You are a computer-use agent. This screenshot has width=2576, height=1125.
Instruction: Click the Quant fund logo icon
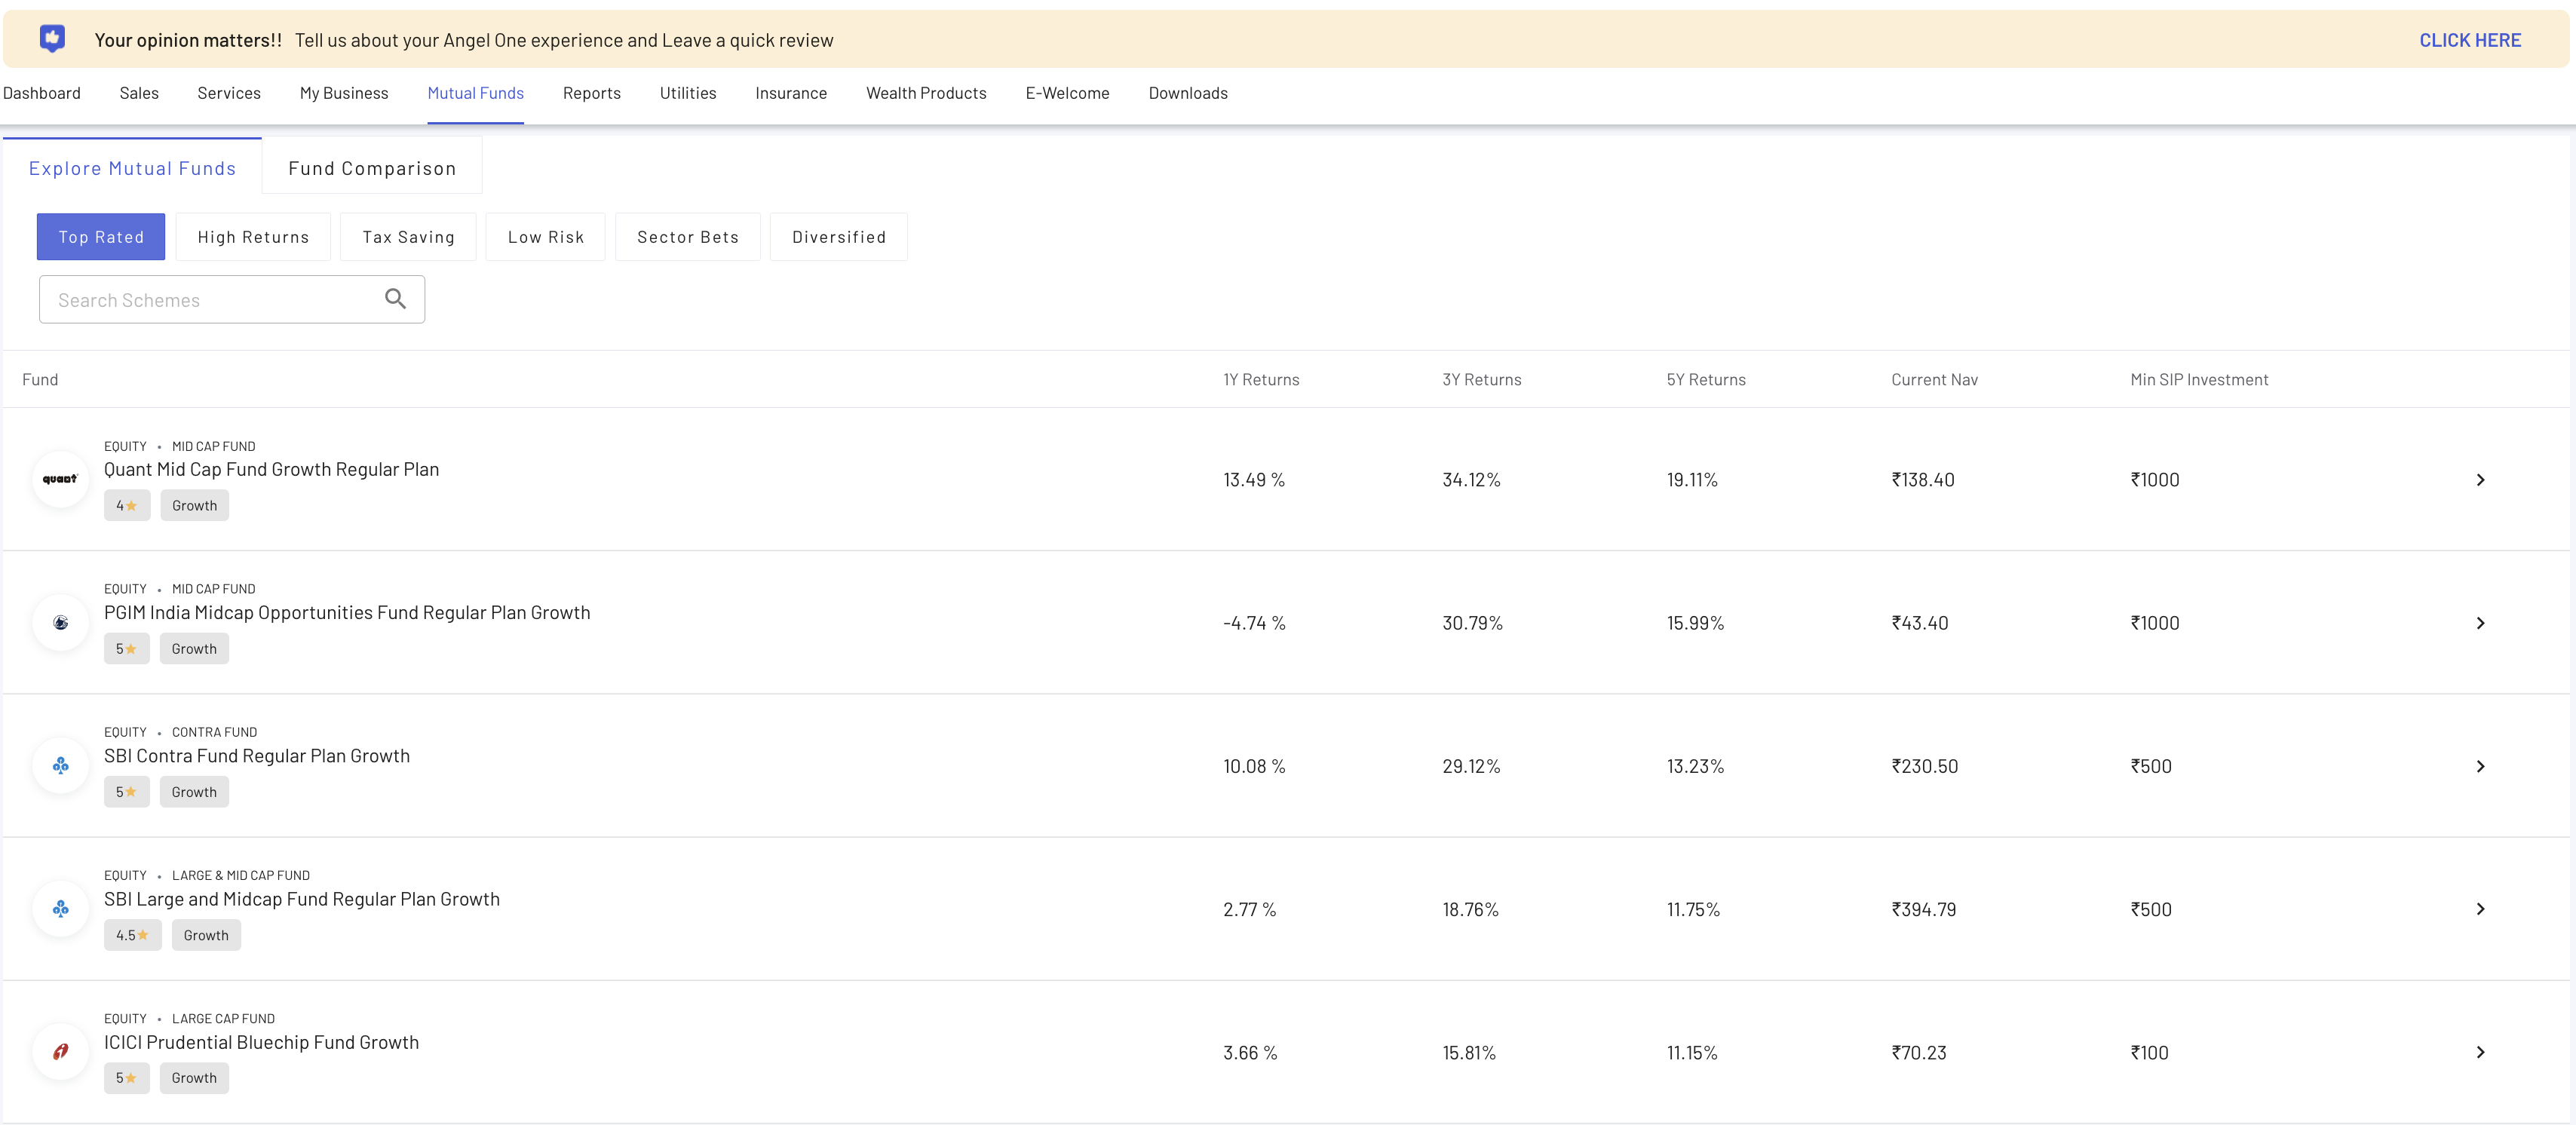pyautogui.click(x=60, y=479)
